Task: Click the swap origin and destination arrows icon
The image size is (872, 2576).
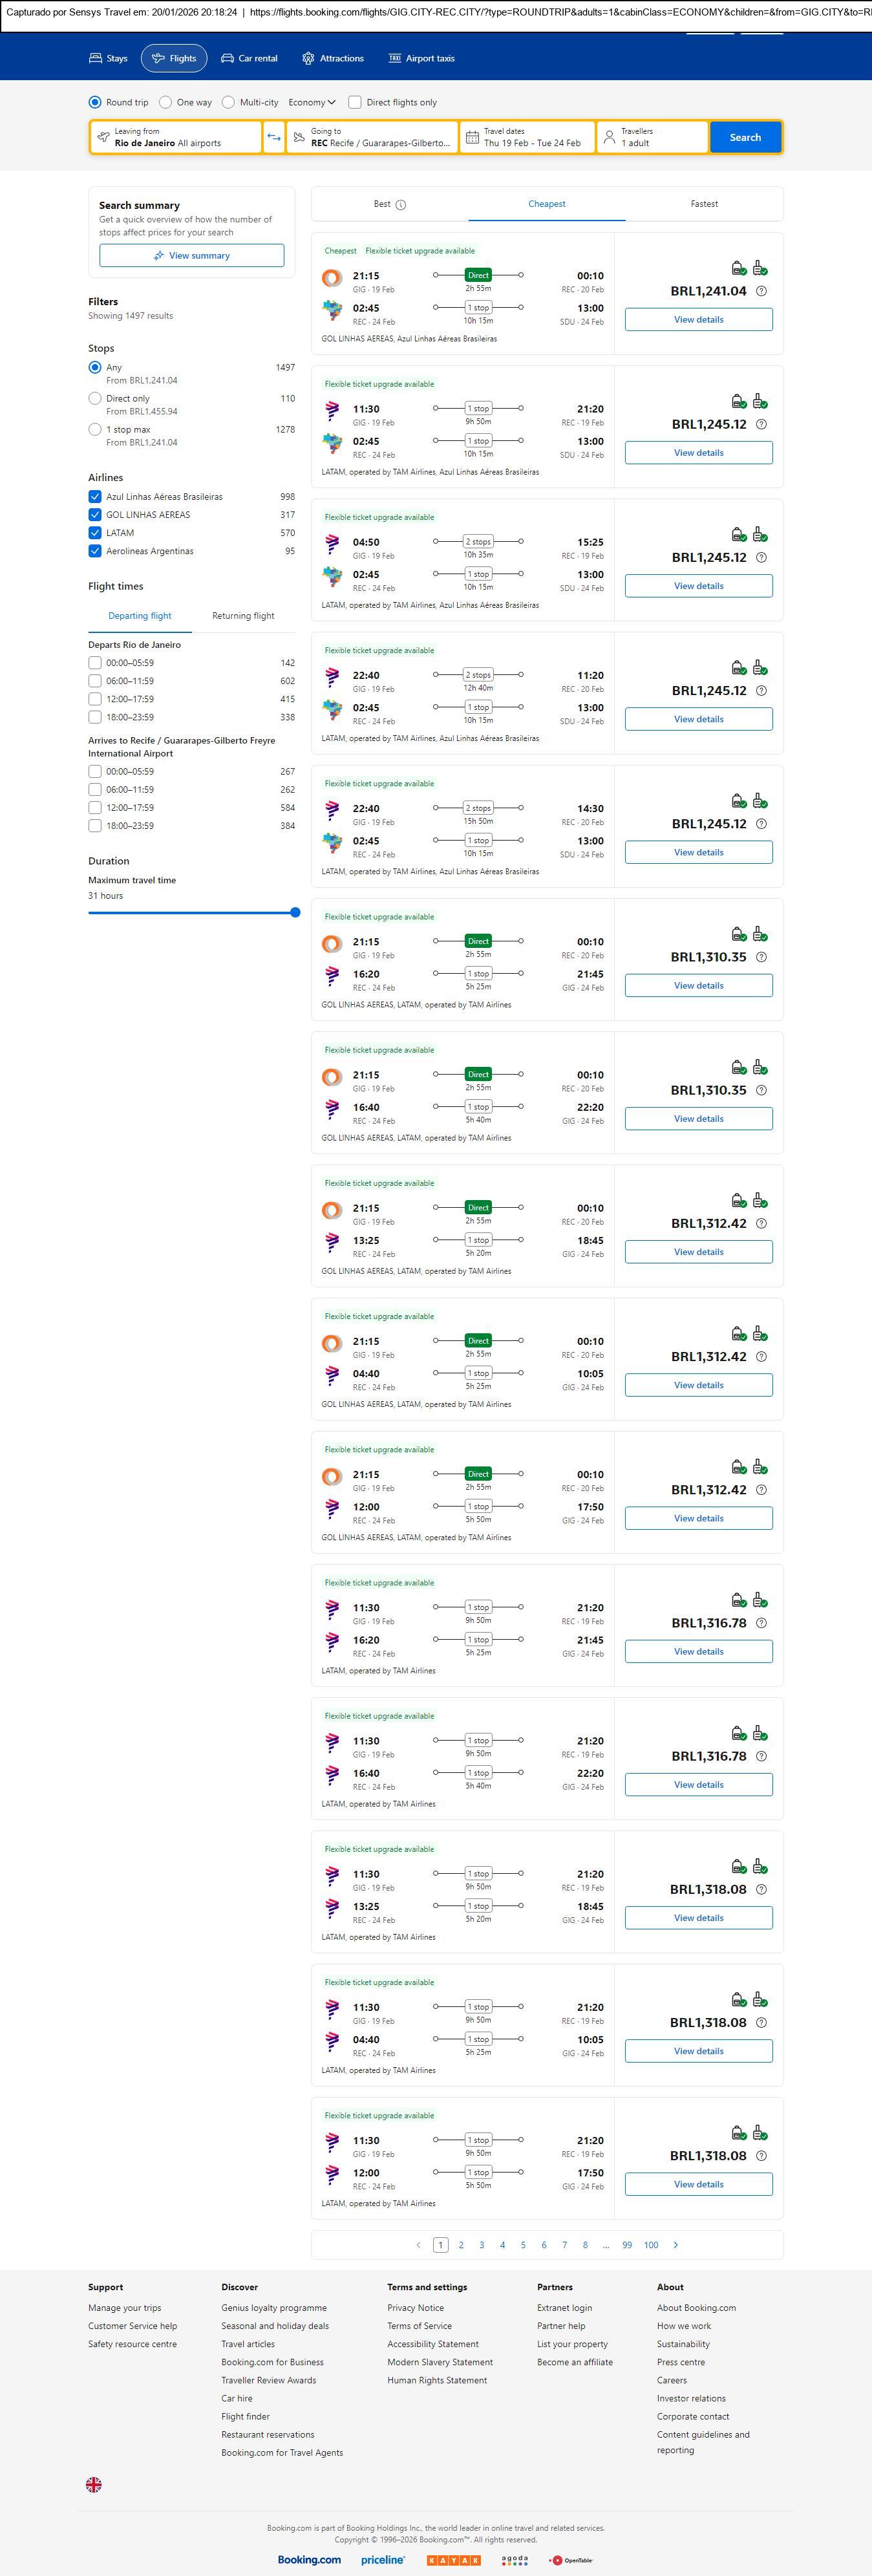Action: [x=274, y=137]
